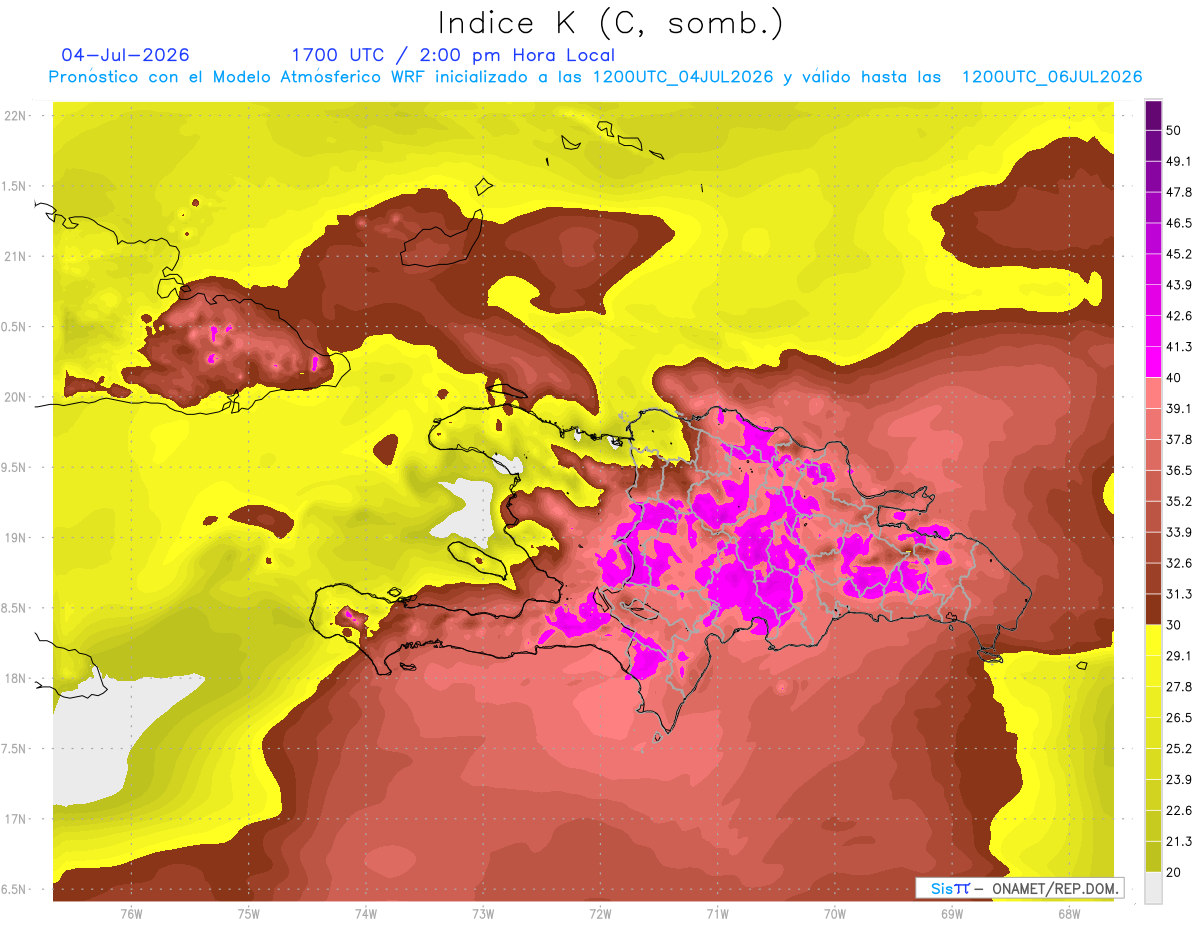Image resolution: width=1200 pixels, height=927 pixels.
Task: Click the "30" value on the color scale
Action: (x=1175, y=625)
